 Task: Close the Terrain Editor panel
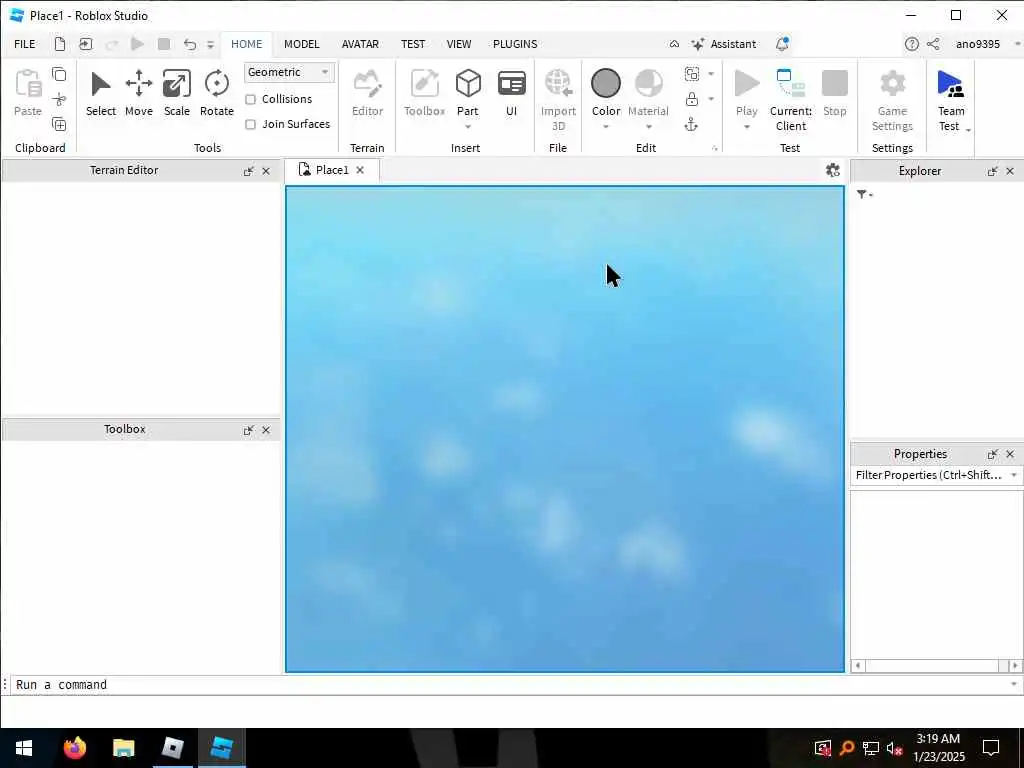(266, 171)
